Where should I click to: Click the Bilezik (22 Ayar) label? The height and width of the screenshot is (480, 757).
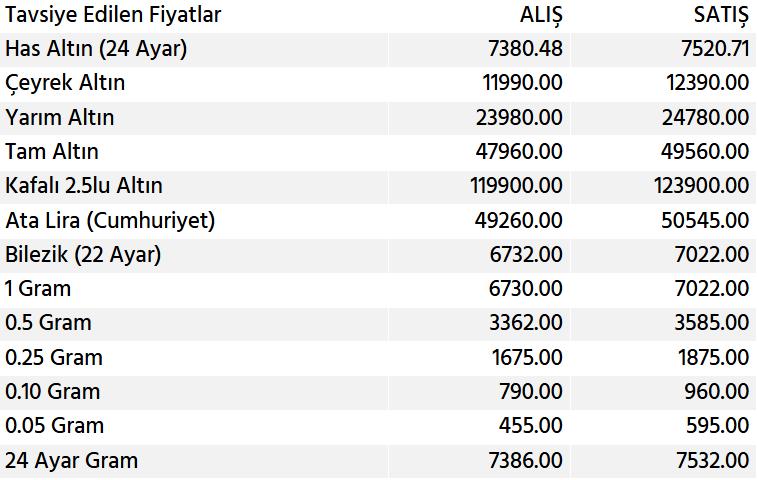tap(83, 255)
